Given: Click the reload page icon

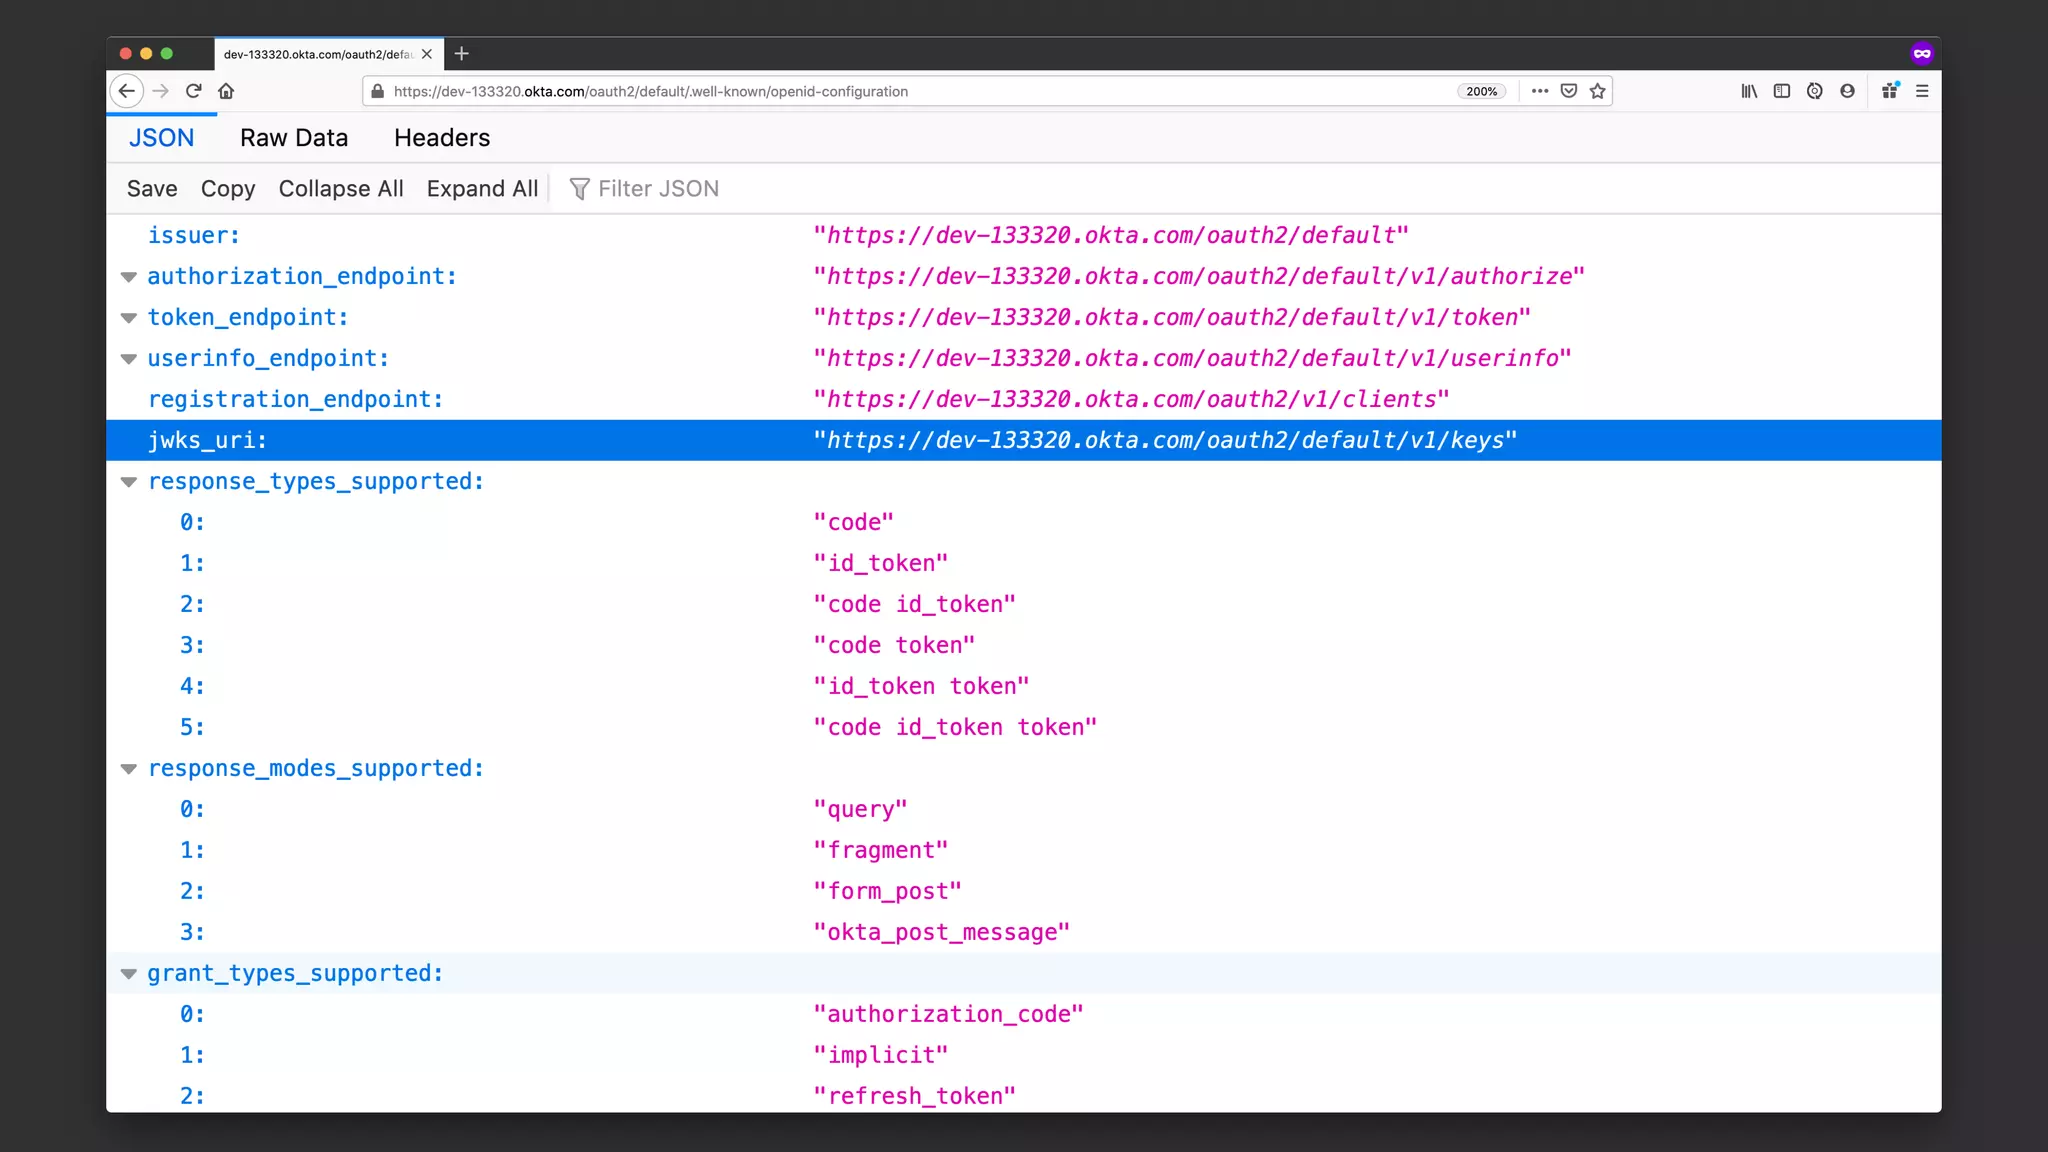Looking at the screenshot, I should point(194,91).
